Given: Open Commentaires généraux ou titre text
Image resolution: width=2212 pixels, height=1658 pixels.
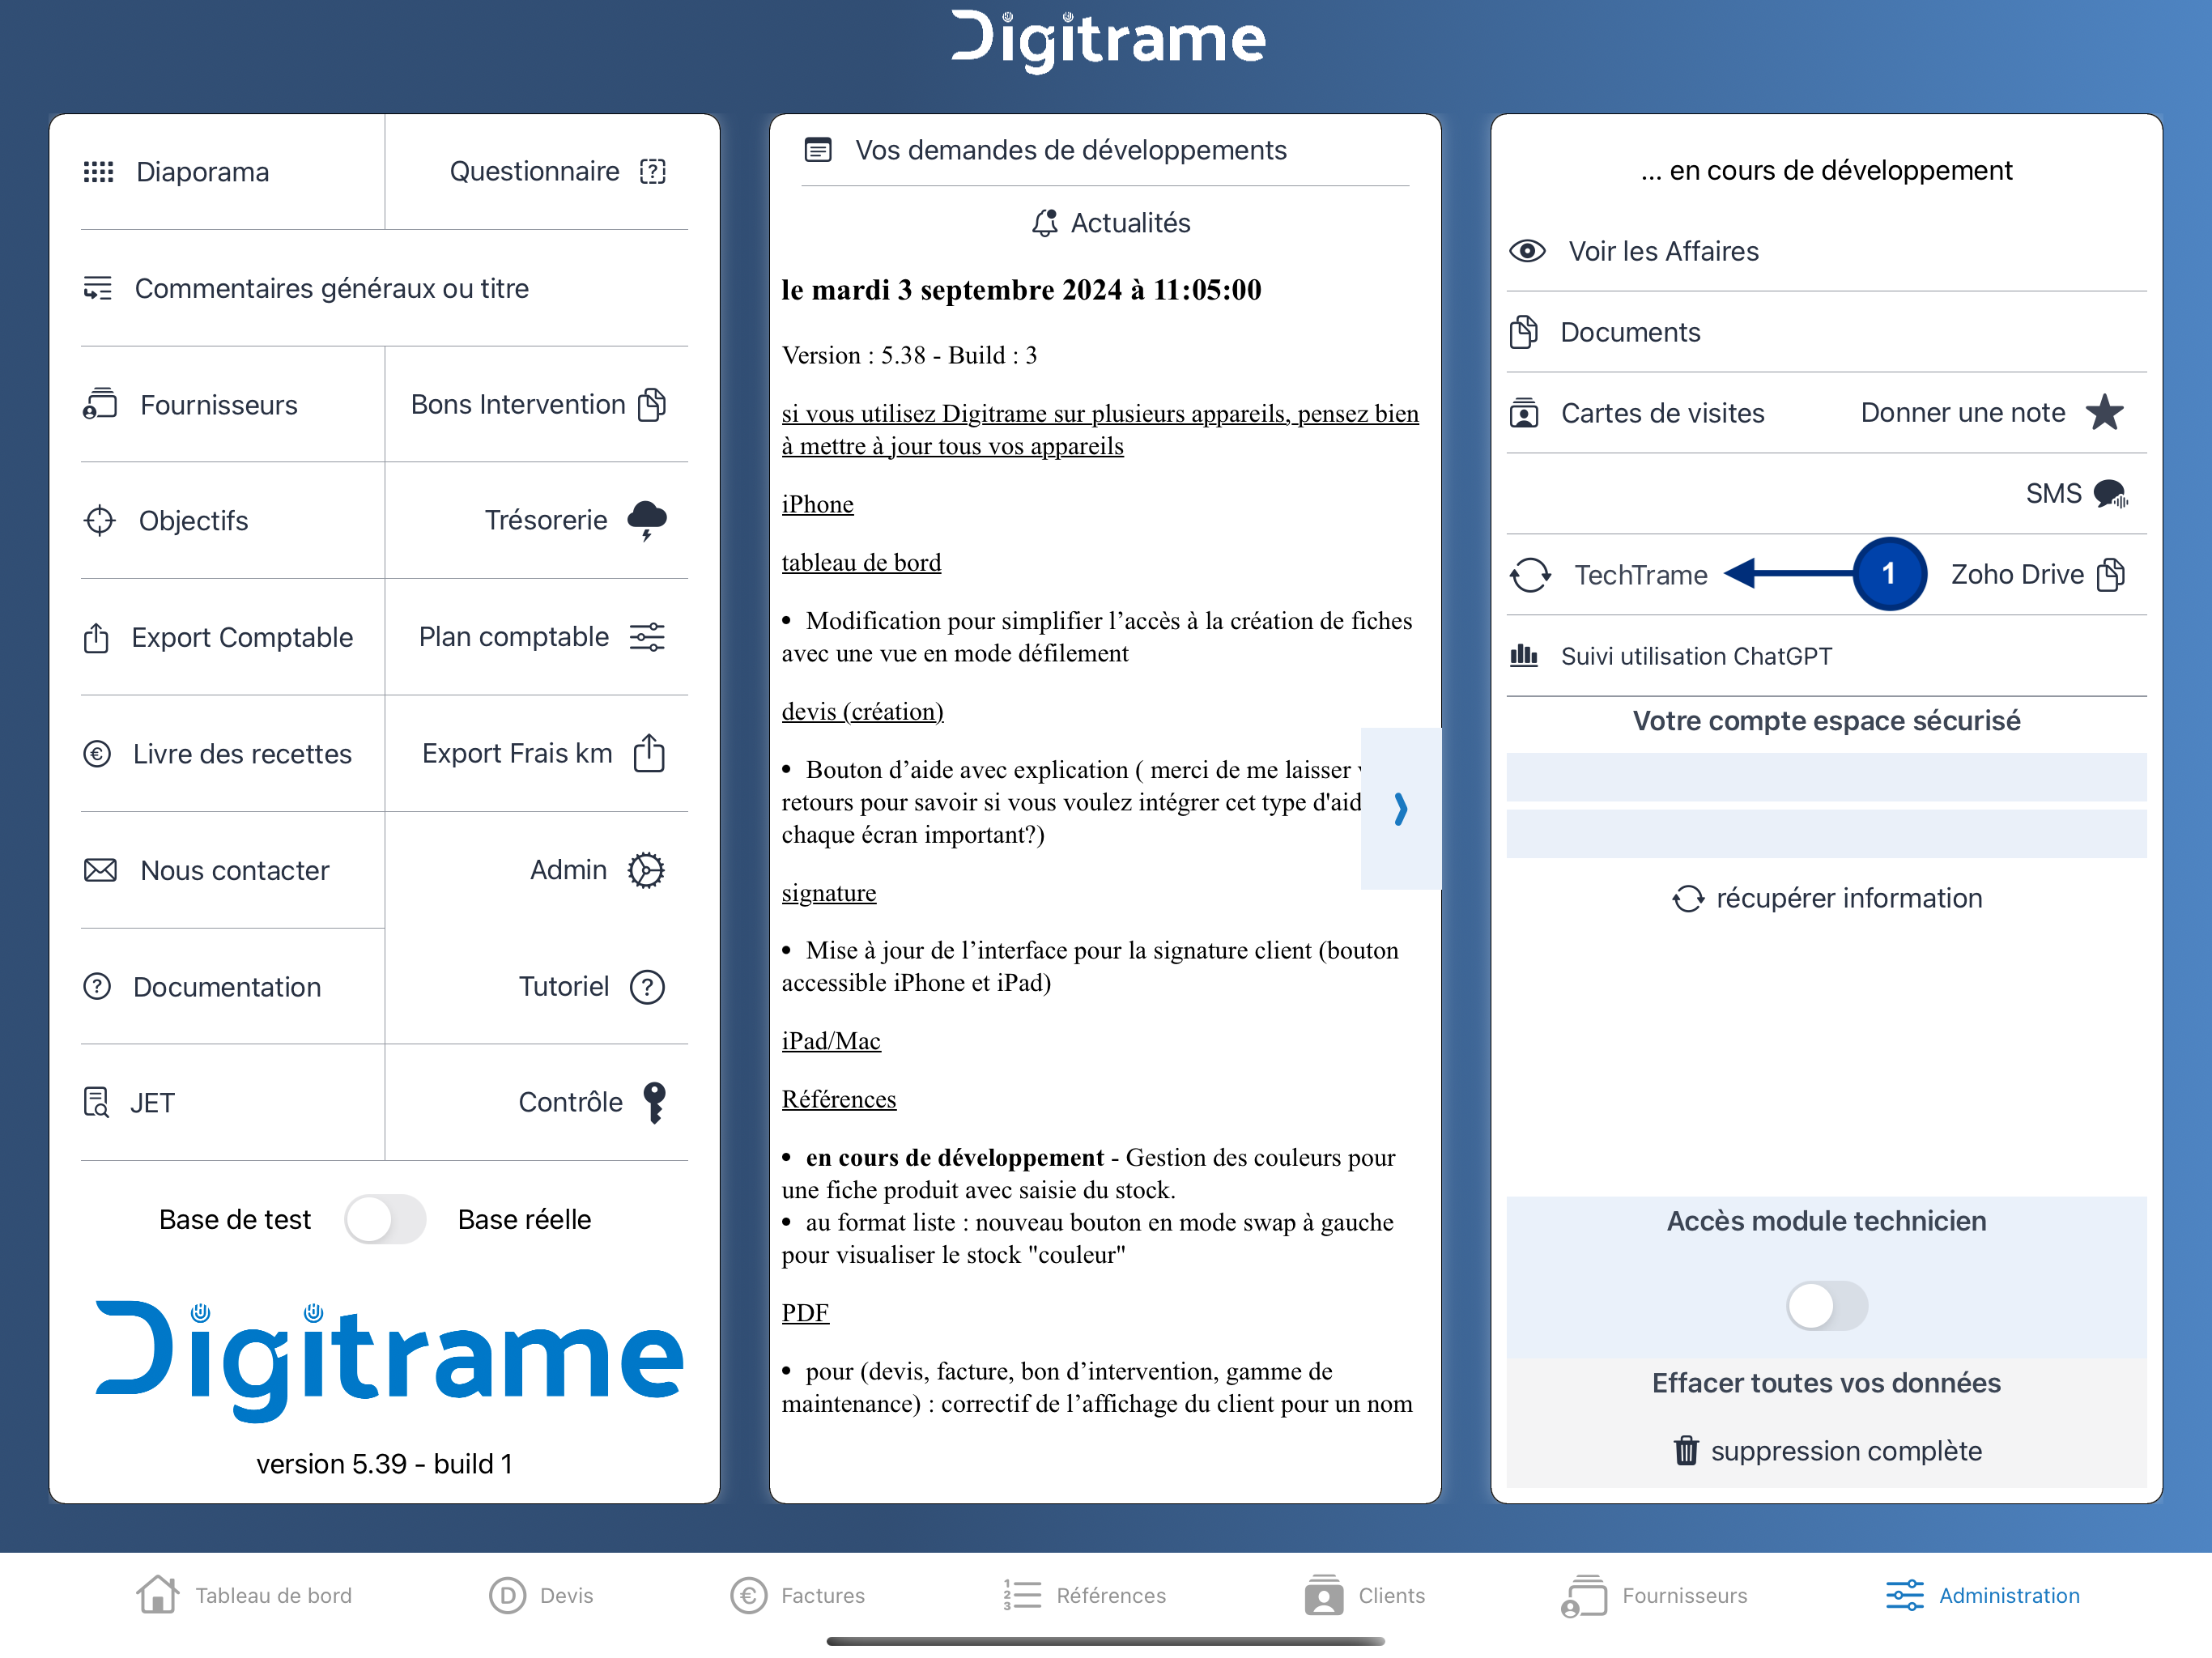Looking at the screenshot, I should pos(332,288).
